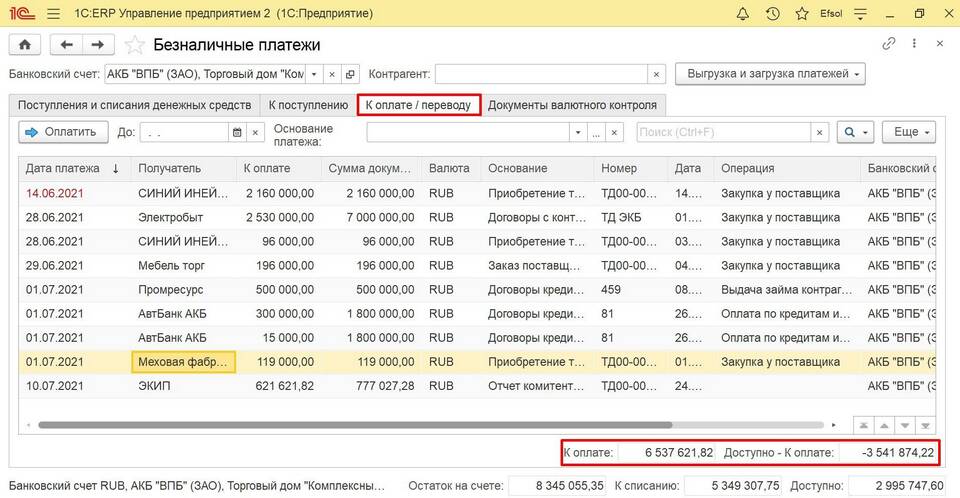
Task: Select the ЭКИП row
Action: (x=477, y=386)
